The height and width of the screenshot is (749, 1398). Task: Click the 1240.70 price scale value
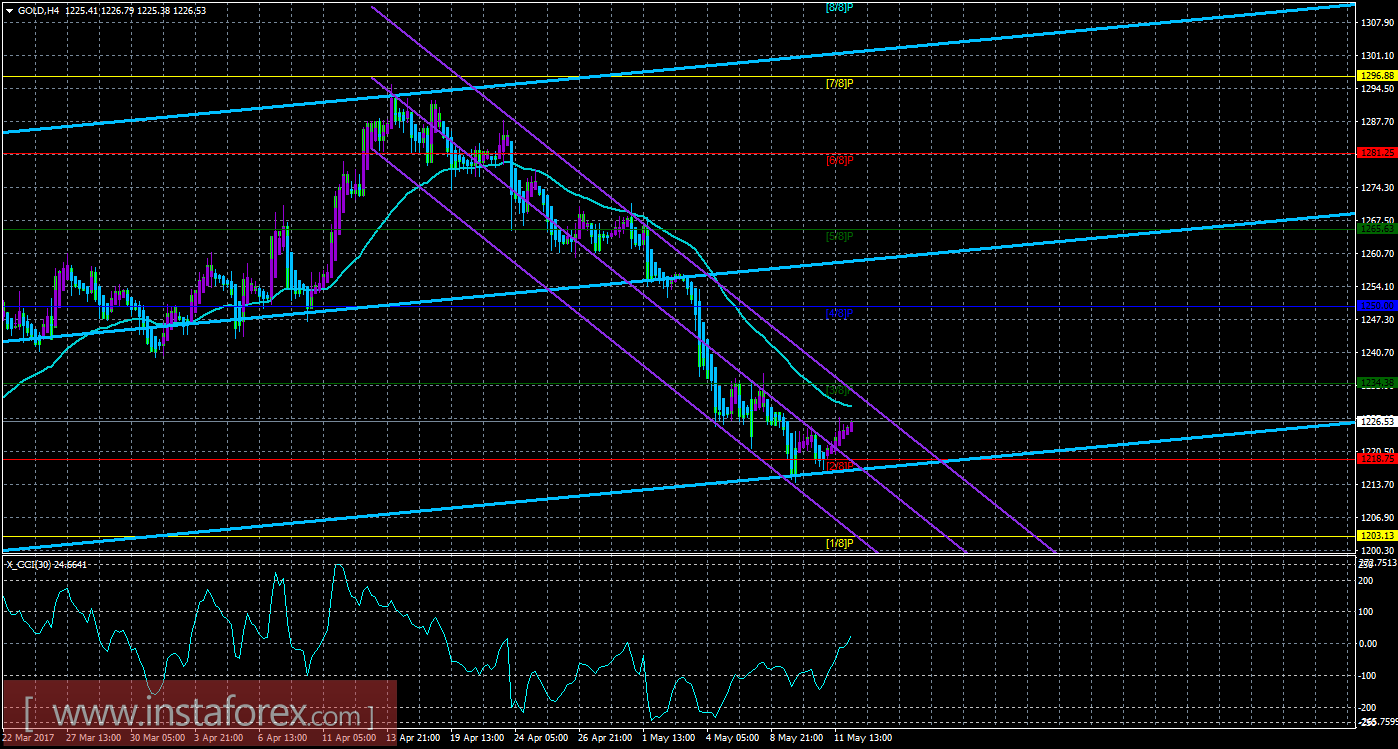[x=1376, y=352]
